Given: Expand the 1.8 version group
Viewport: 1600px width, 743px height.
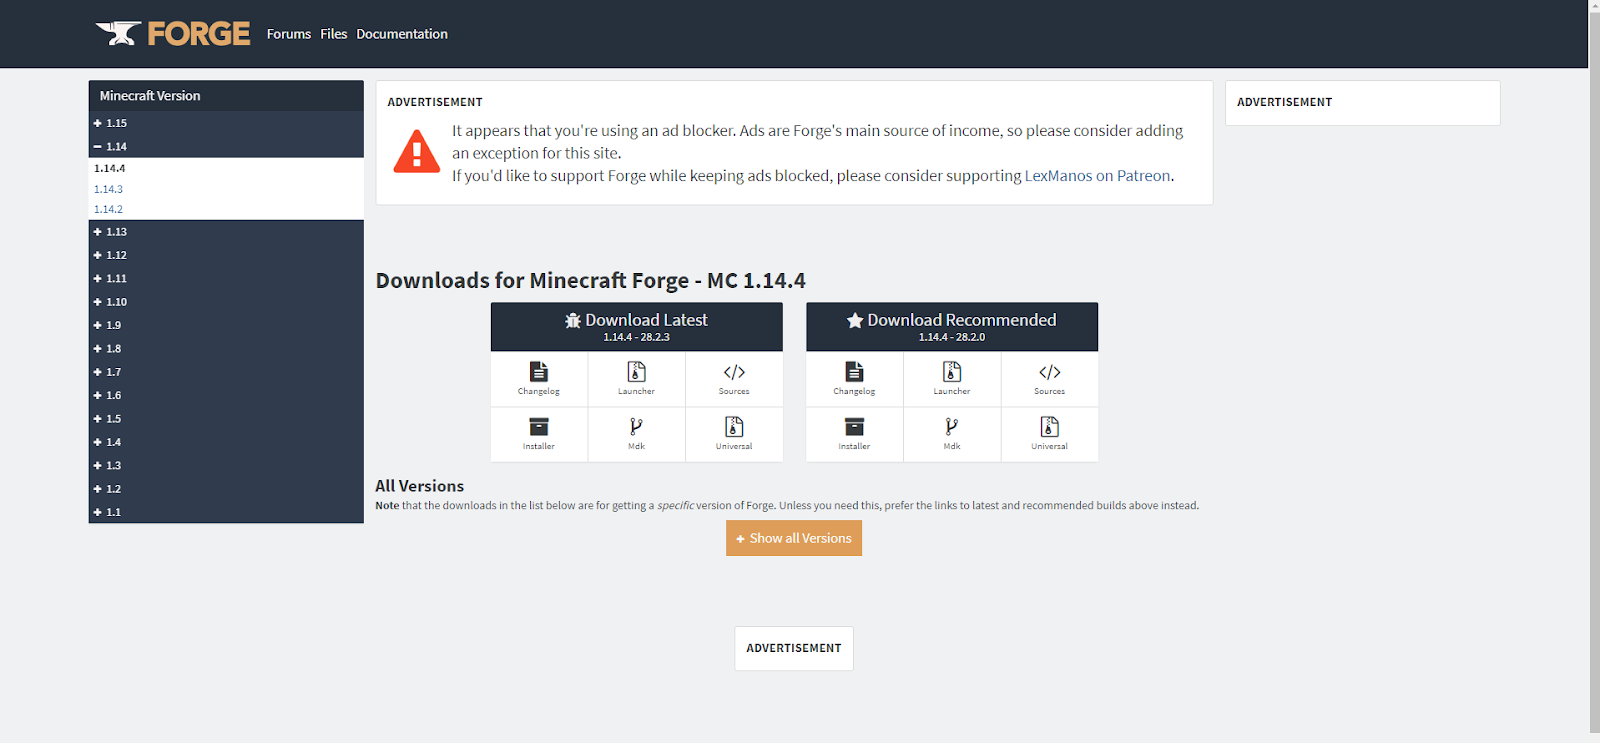Looking at the screenshot, I should point(226,348).
